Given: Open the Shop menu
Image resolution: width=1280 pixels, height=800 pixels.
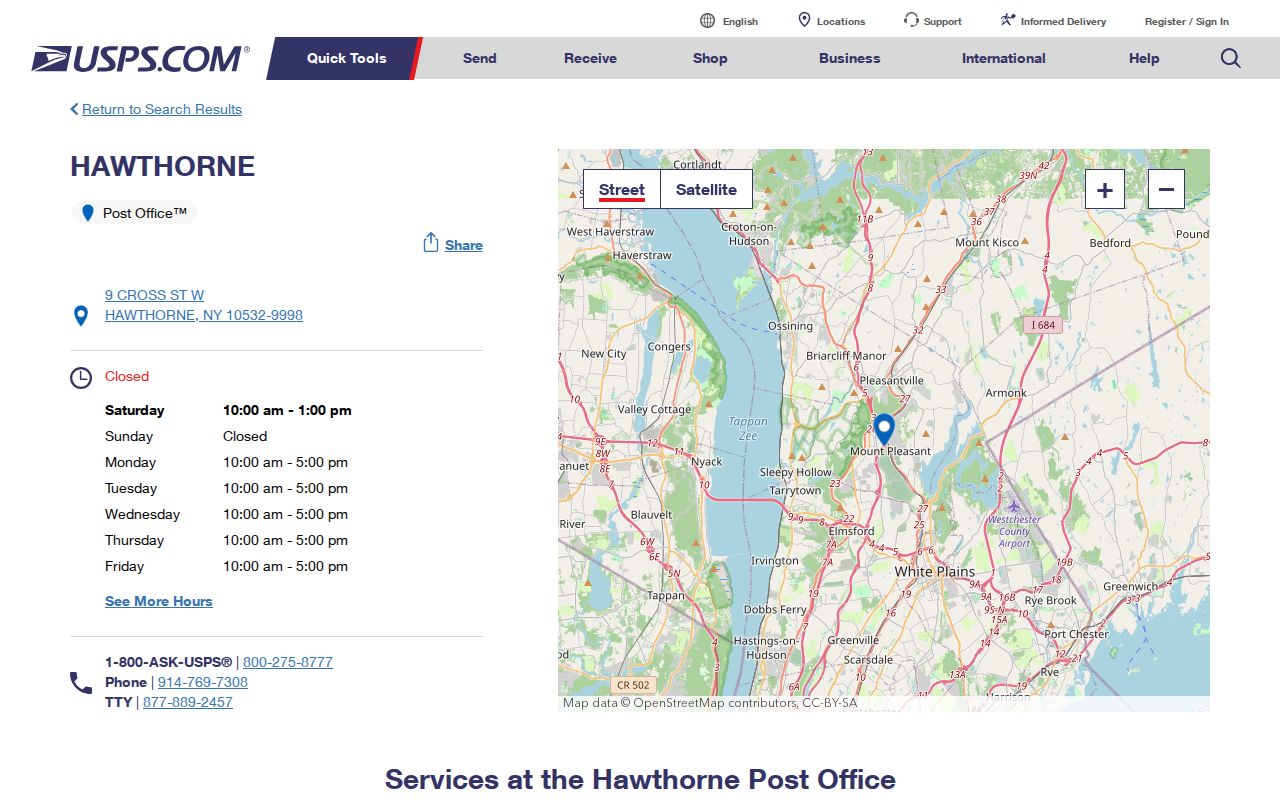Looking at the screenshot, I should [710, 58].
